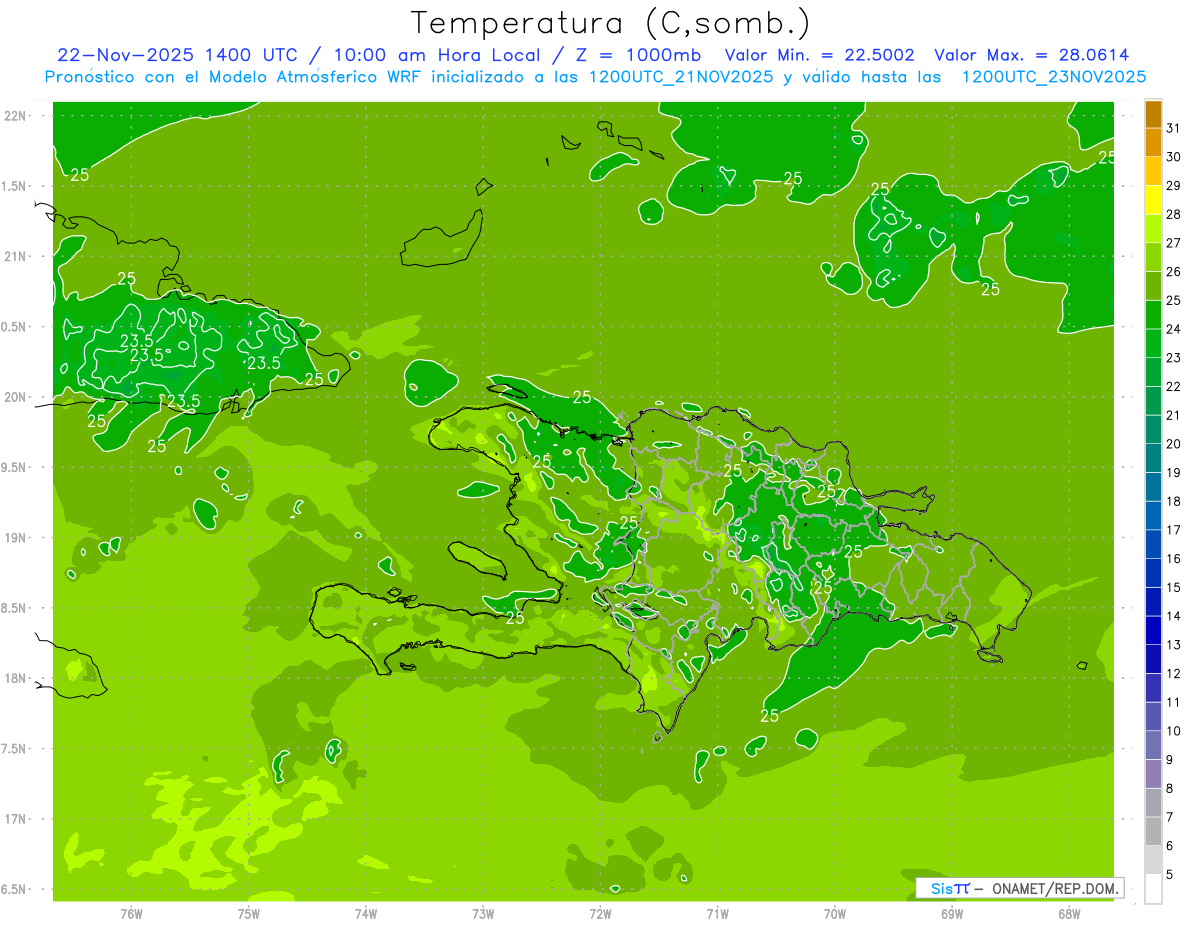1200x927 pixels.
Task: Click the 71W longitude axis label
Action: 717,914
